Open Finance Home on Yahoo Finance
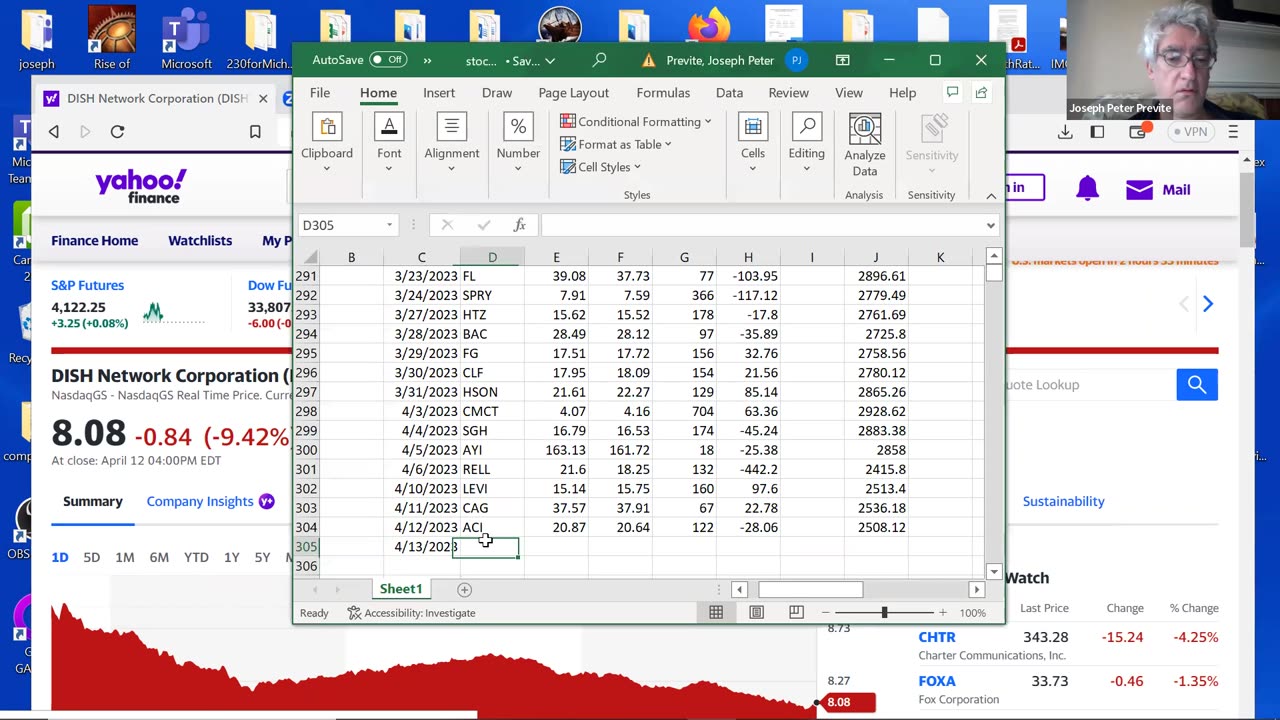The height and width of the screenshot is (720, 1280). click(95, 240)
